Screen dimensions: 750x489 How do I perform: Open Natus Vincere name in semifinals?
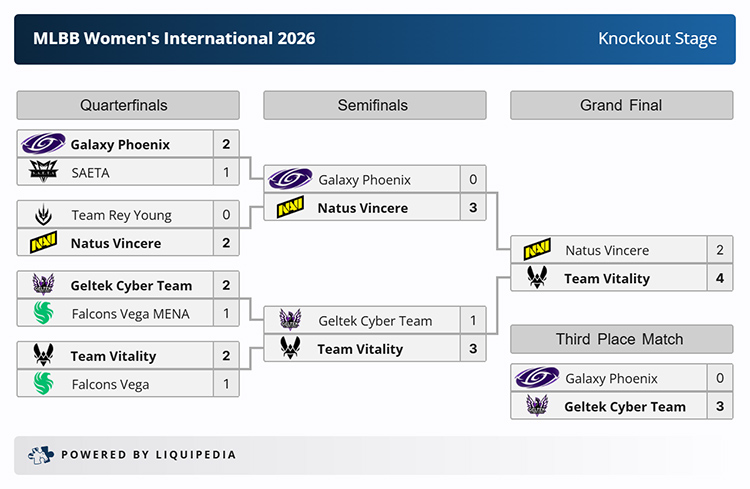pyautogui.click(x=363, y=208)
